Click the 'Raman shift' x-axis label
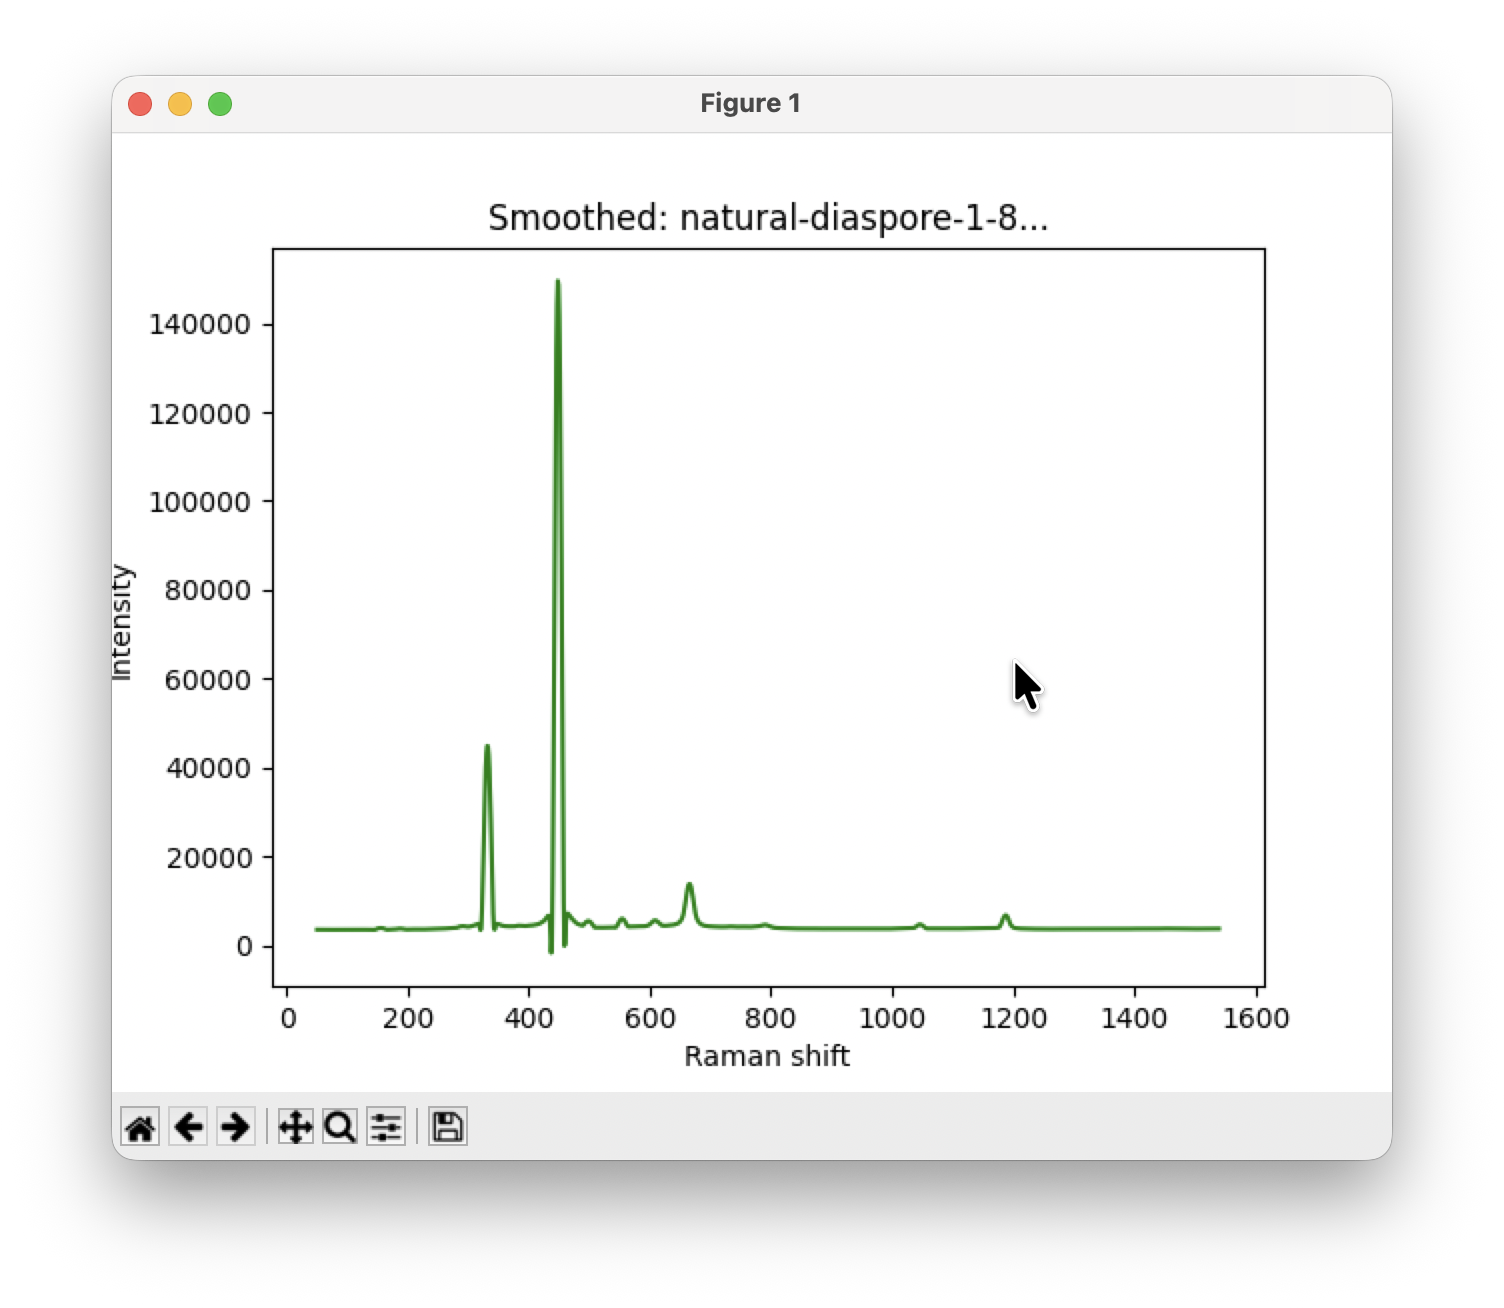The width and height of the screenshot is (1504, 1308). [766, 1056]
